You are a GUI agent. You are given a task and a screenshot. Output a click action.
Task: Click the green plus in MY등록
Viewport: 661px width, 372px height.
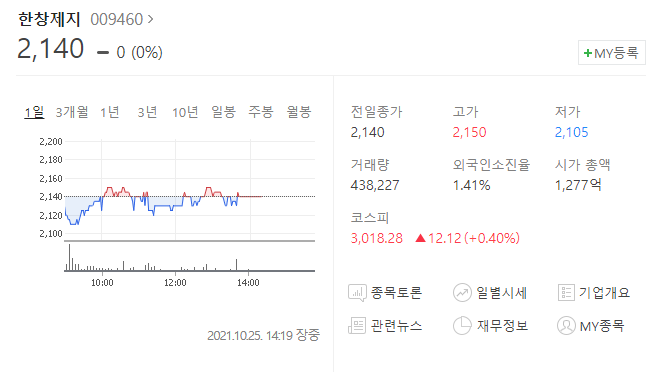click(588, 53)
